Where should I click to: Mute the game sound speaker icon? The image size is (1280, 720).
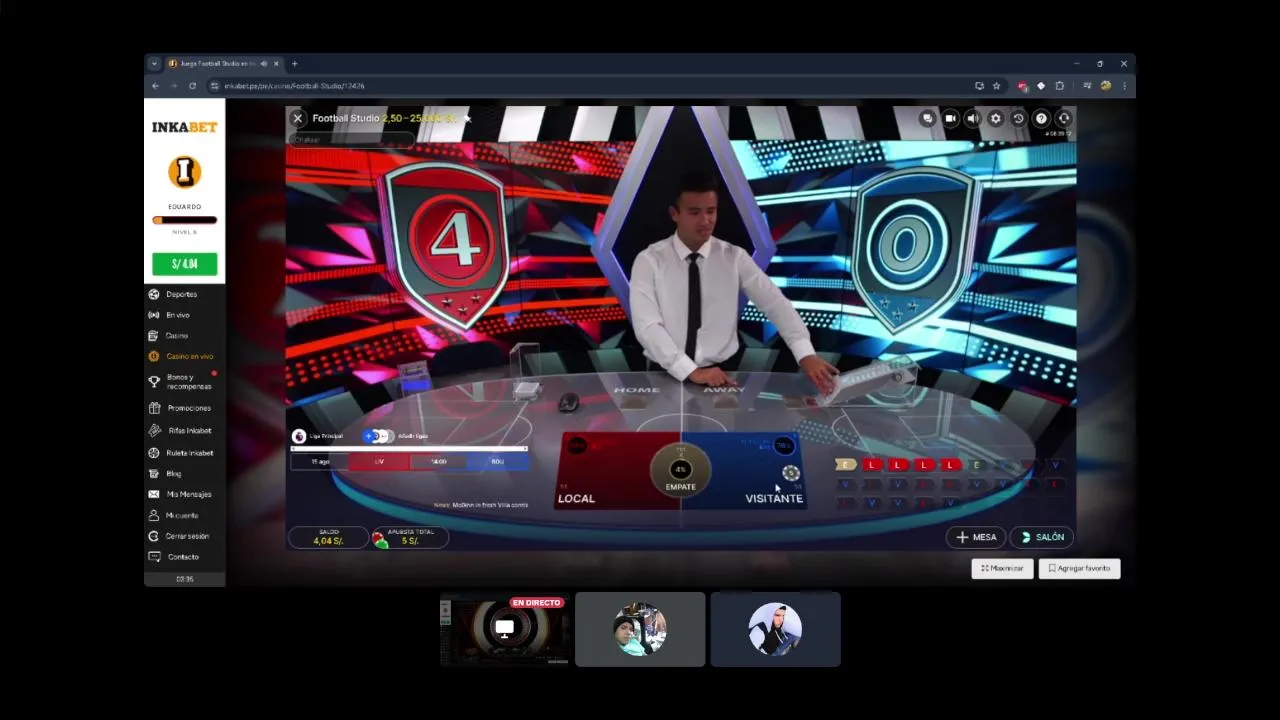click(973, 118)
